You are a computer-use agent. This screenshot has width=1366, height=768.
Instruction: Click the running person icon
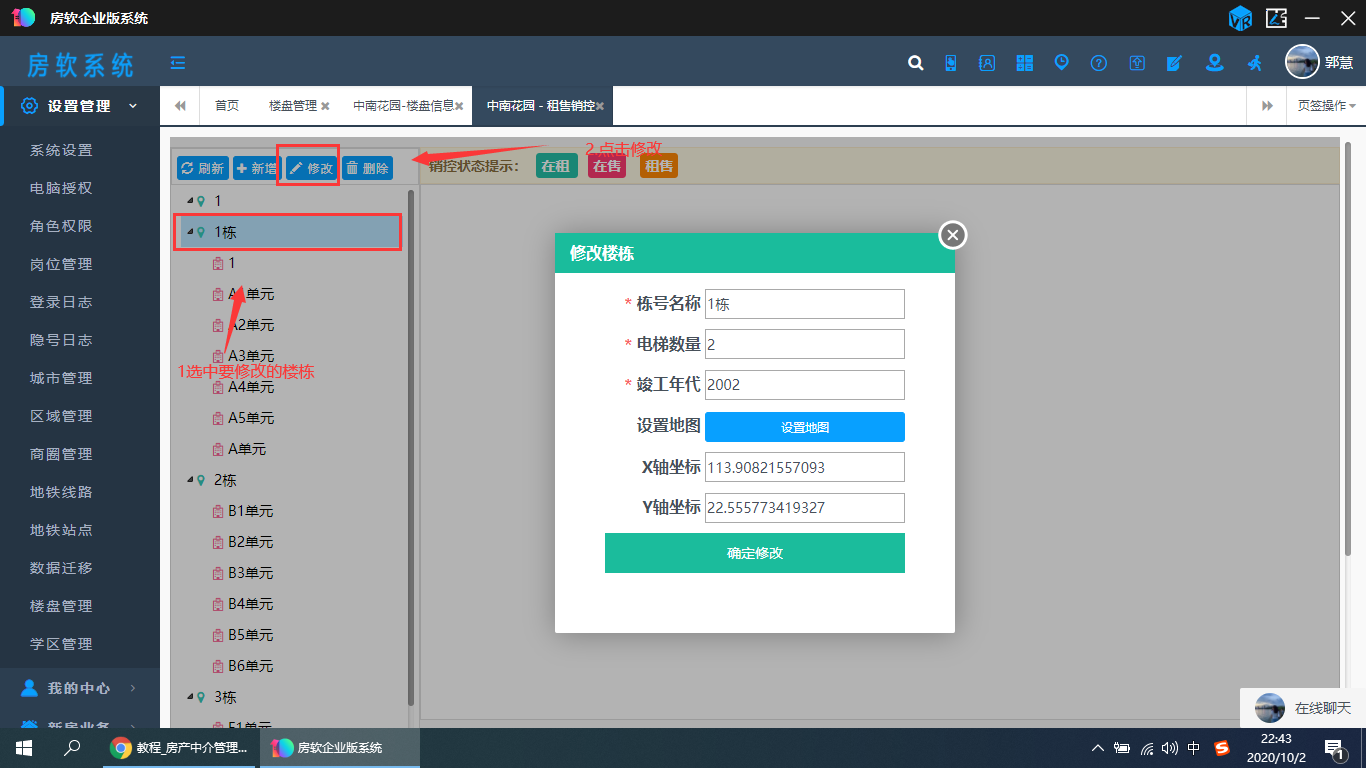click(x=1254, y=63)
